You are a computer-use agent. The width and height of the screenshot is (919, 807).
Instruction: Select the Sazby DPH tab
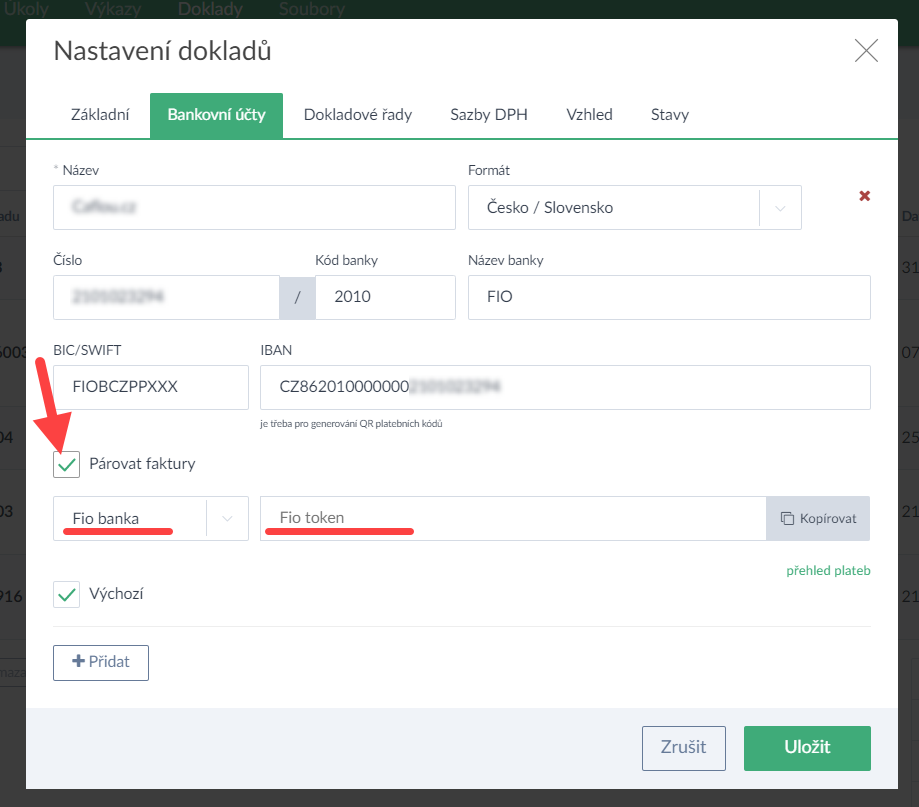click(x=489, y=115)
